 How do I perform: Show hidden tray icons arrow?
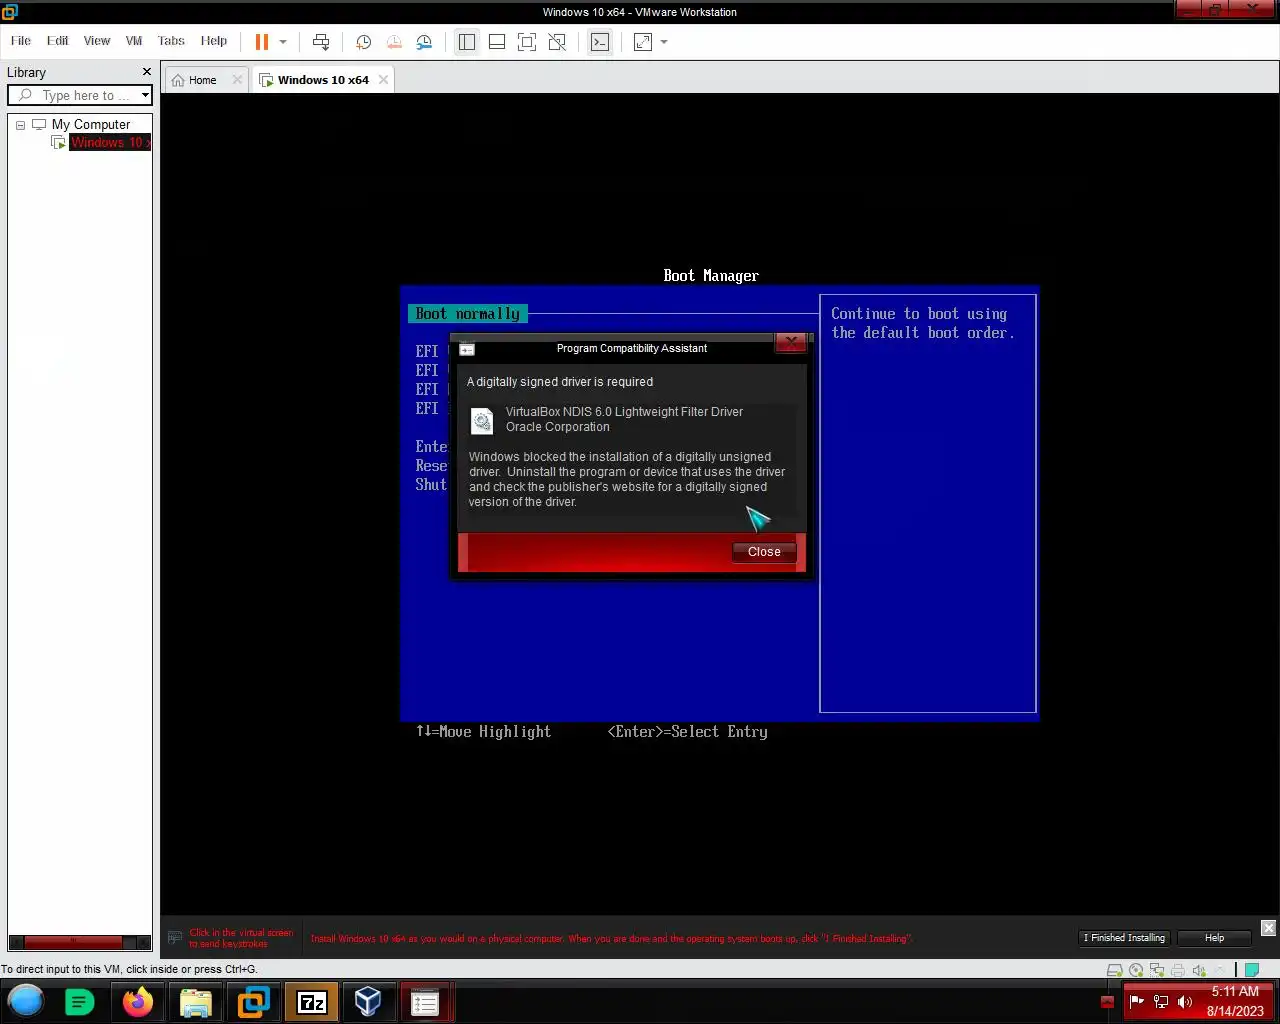1107,1001
